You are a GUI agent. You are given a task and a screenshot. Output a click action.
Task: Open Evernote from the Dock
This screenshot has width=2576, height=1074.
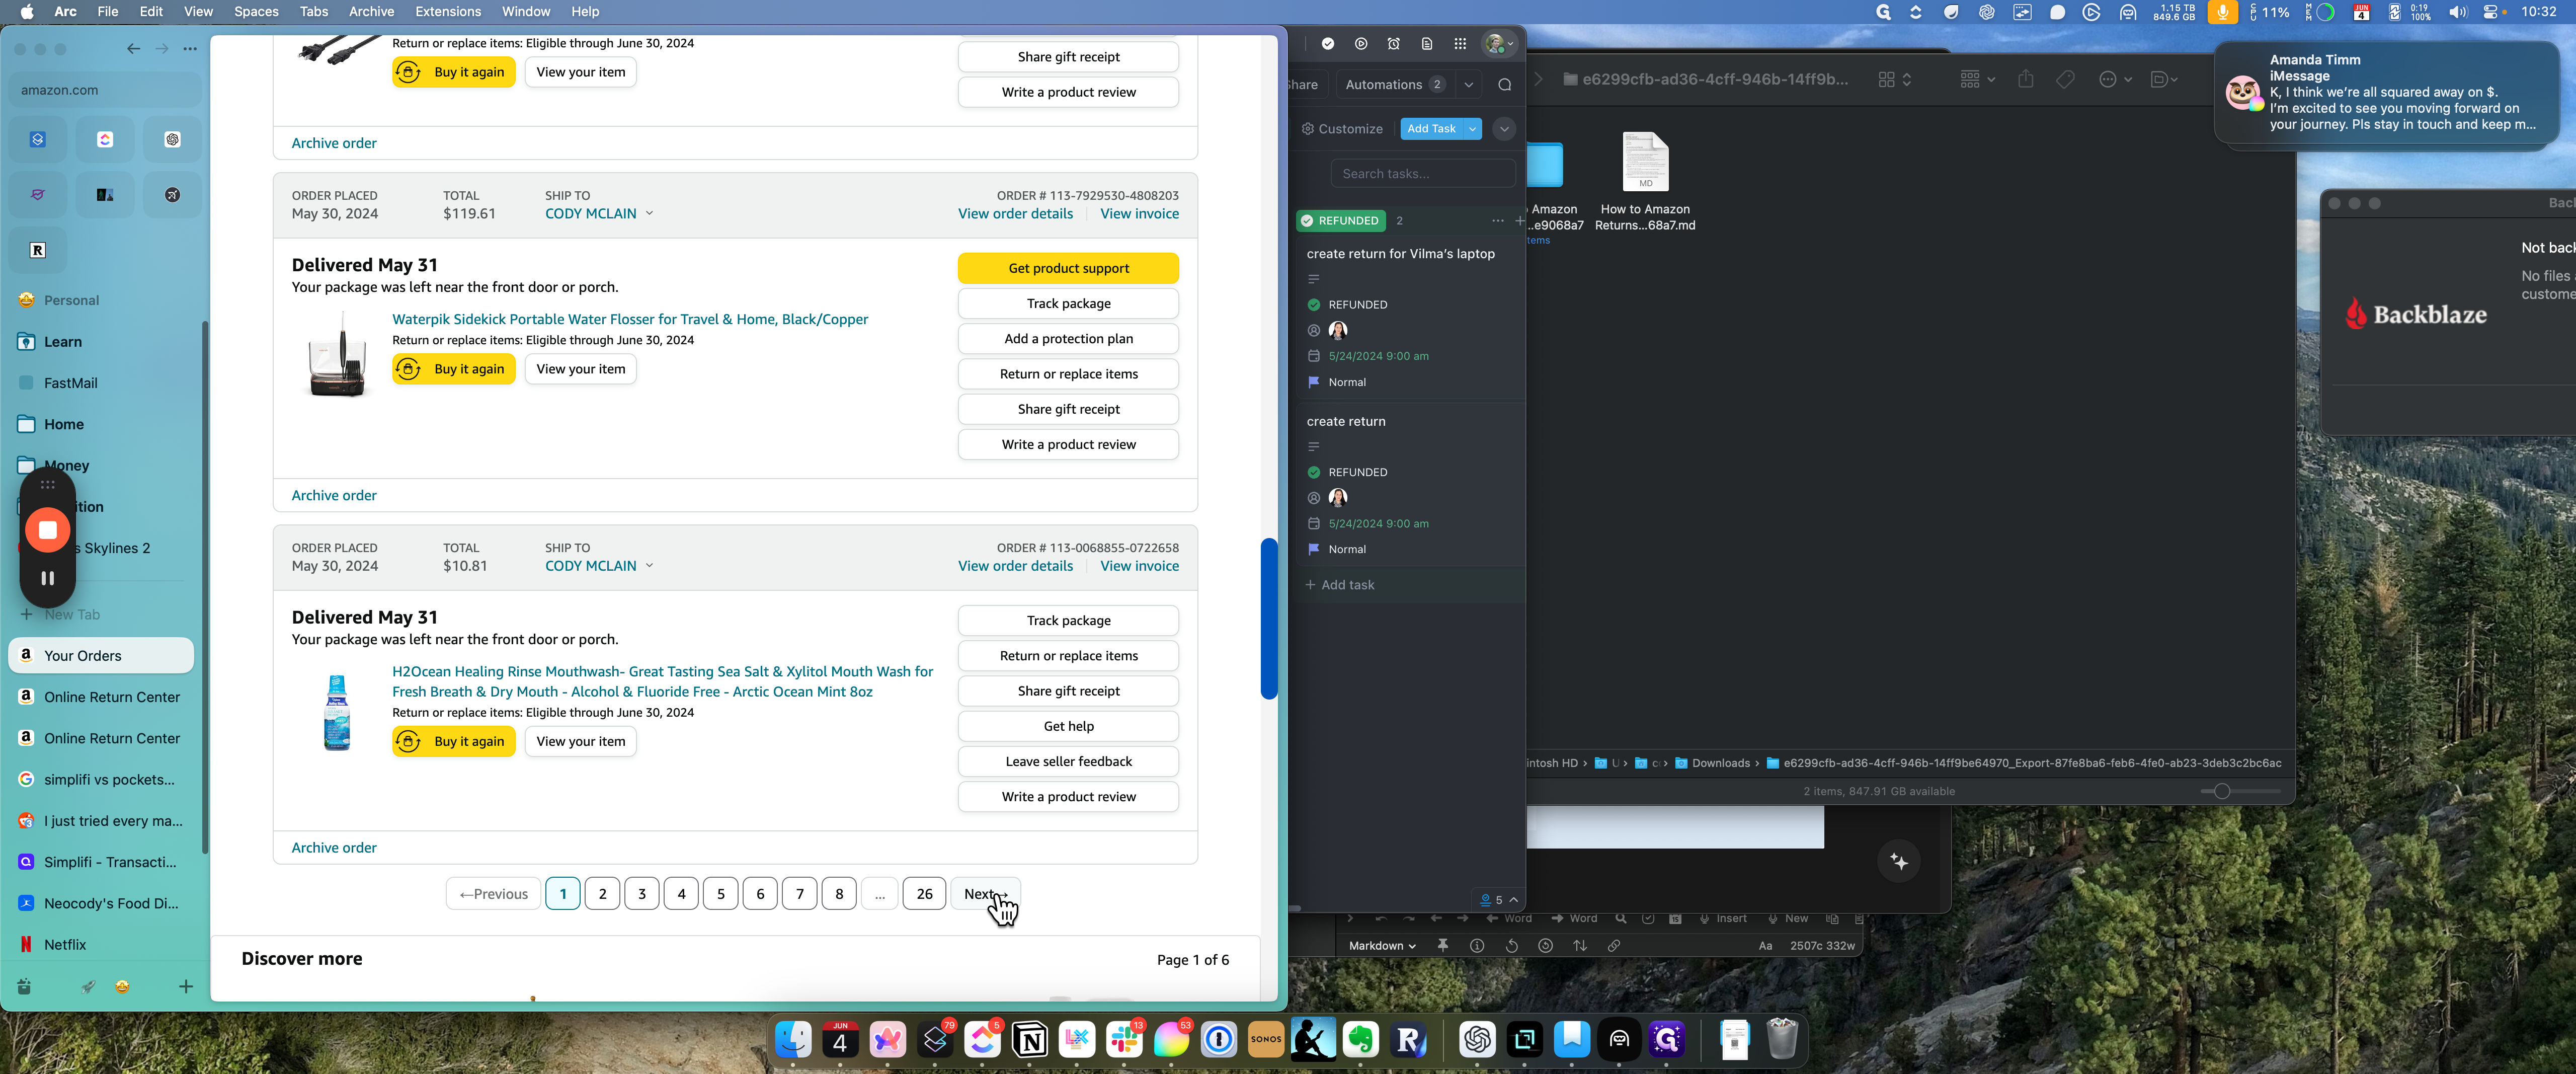coord(1361,1040)
